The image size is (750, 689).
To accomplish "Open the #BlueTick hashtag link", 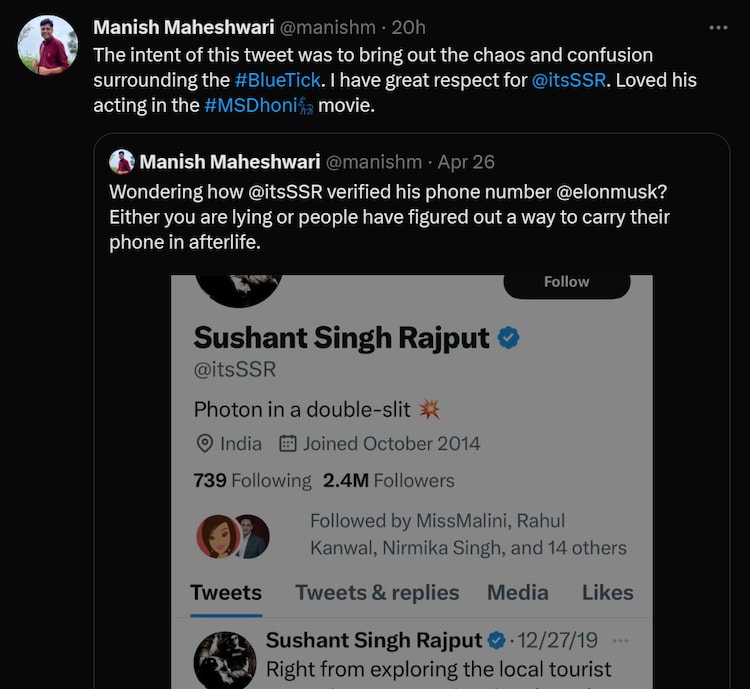I will 278,80.
